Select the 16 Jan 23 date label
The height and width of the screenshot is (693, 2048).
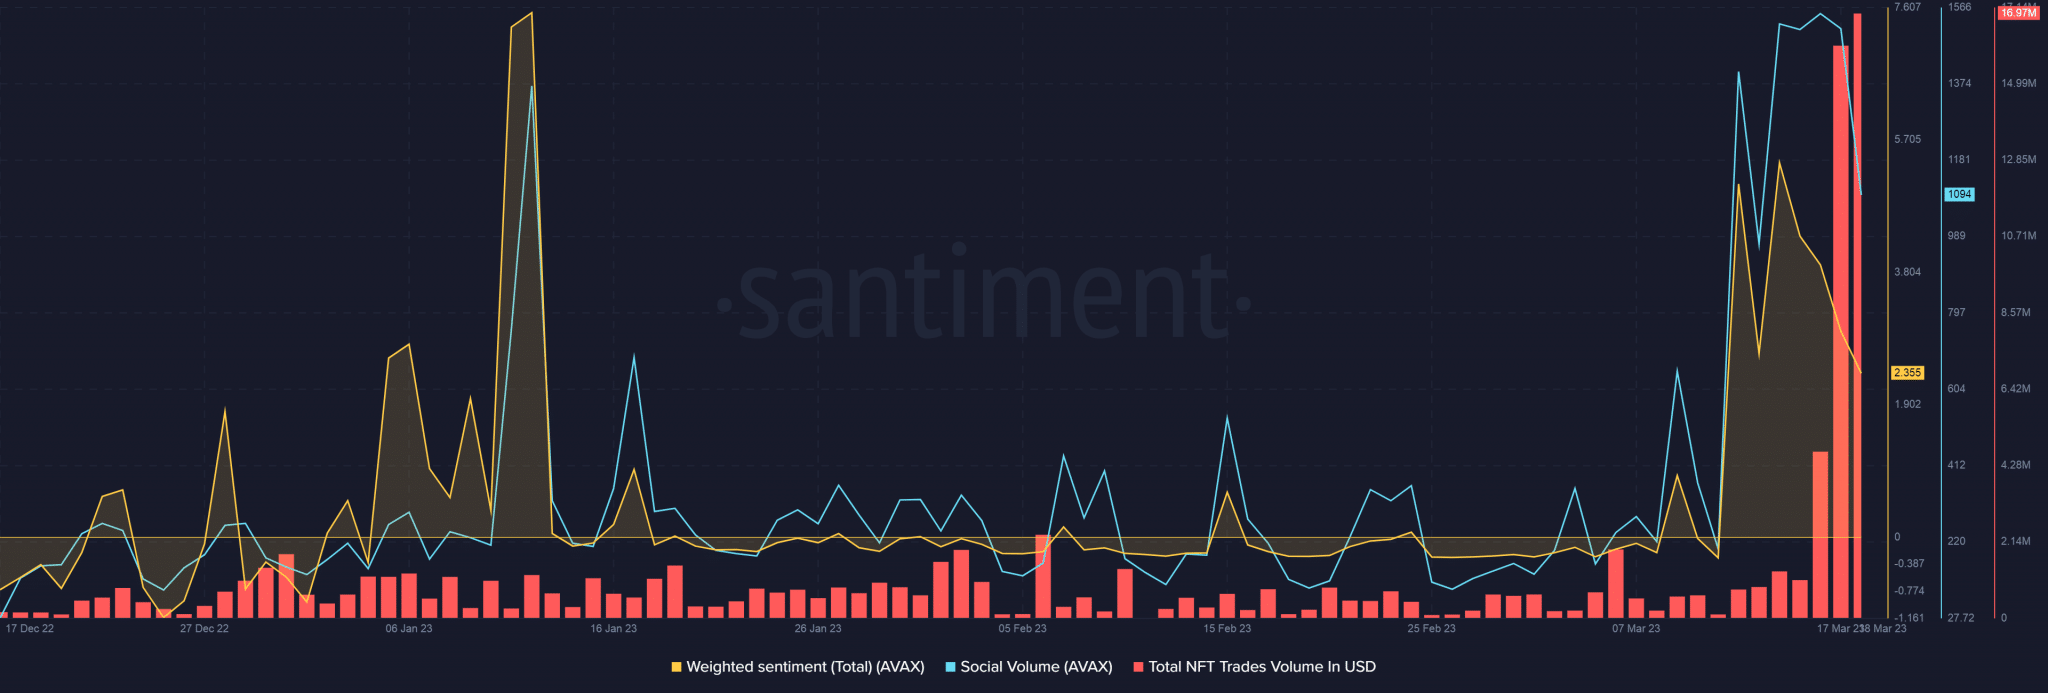613,629
